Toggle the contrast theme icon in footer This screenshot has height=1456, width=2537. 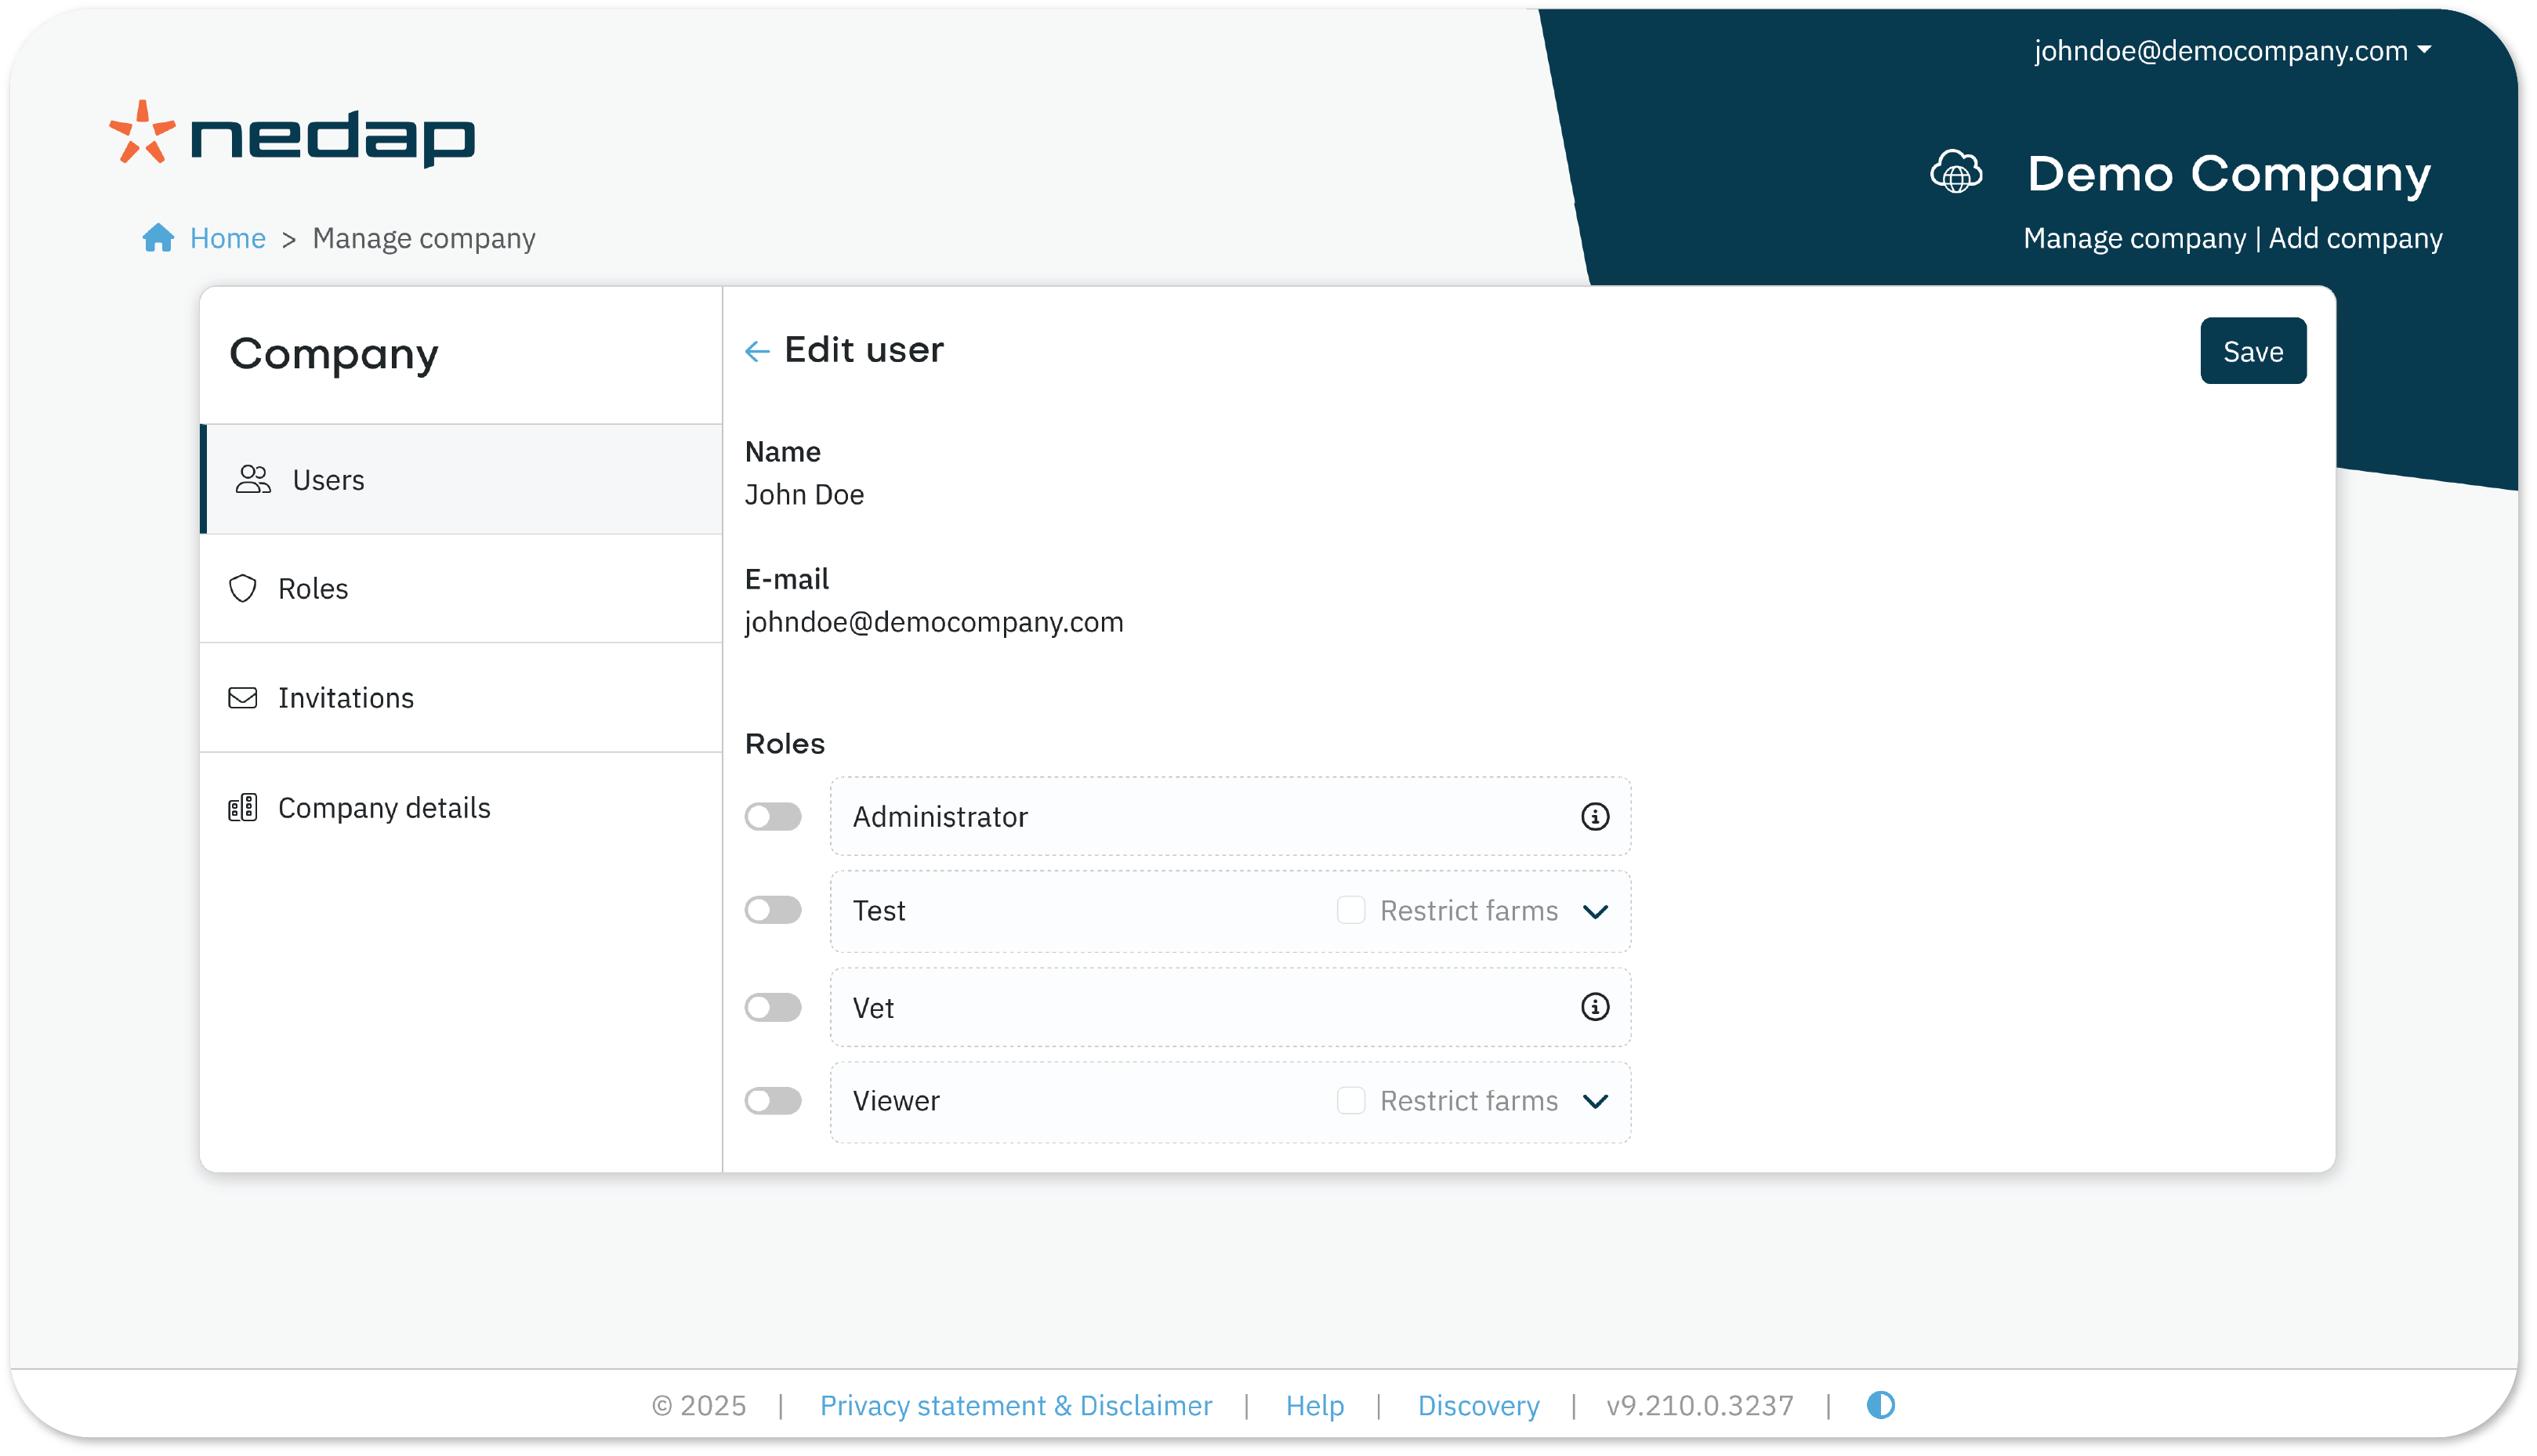pyautogui.click(x=1880, y=1405)
